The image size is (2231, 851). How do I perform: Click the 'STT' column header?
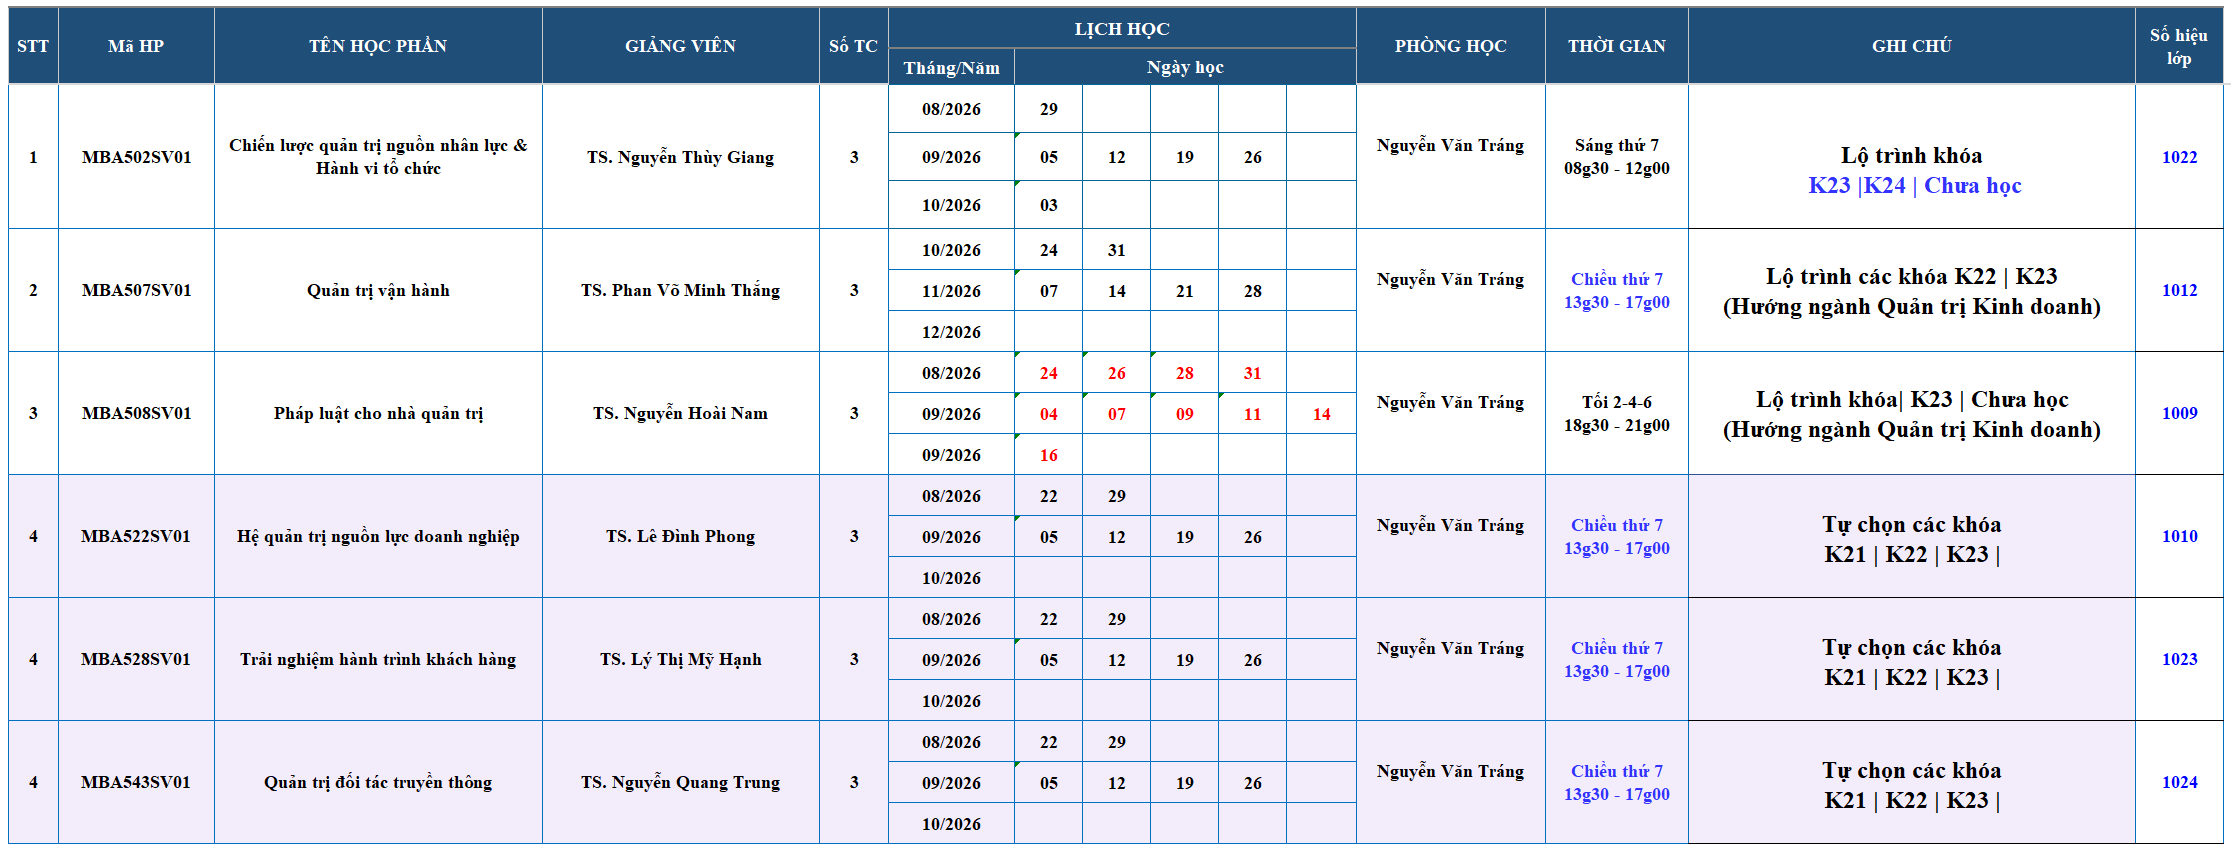33,46
